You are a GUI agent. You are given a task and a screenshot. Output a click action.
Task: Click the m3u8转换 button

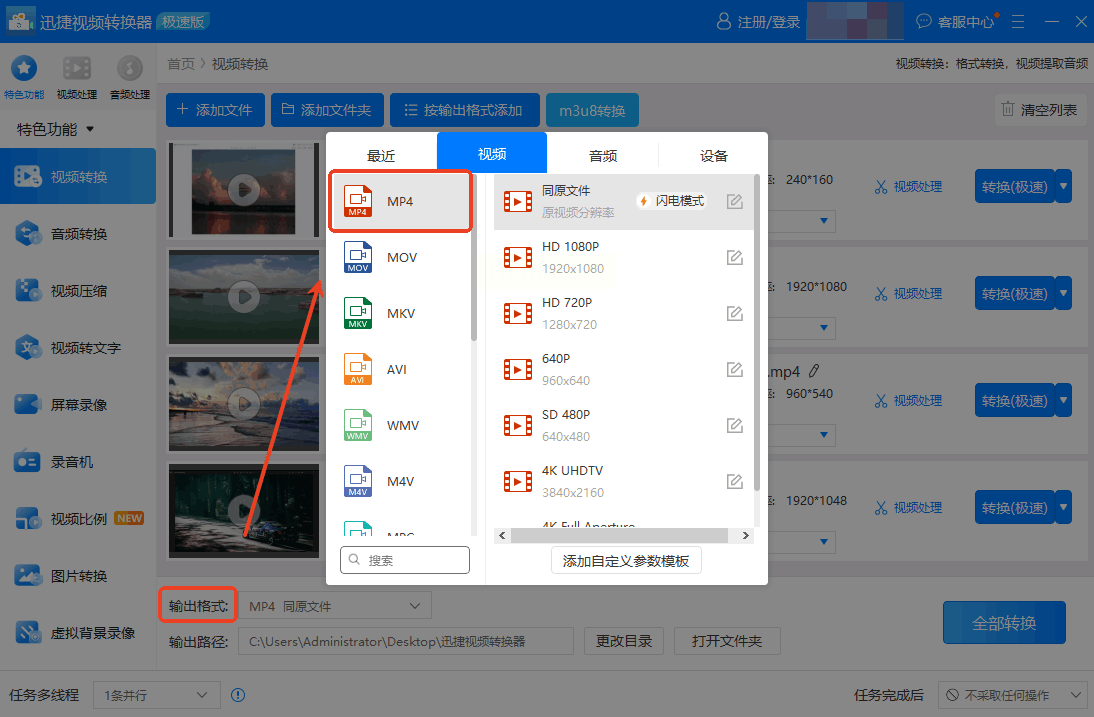click(x=592, y=110)
